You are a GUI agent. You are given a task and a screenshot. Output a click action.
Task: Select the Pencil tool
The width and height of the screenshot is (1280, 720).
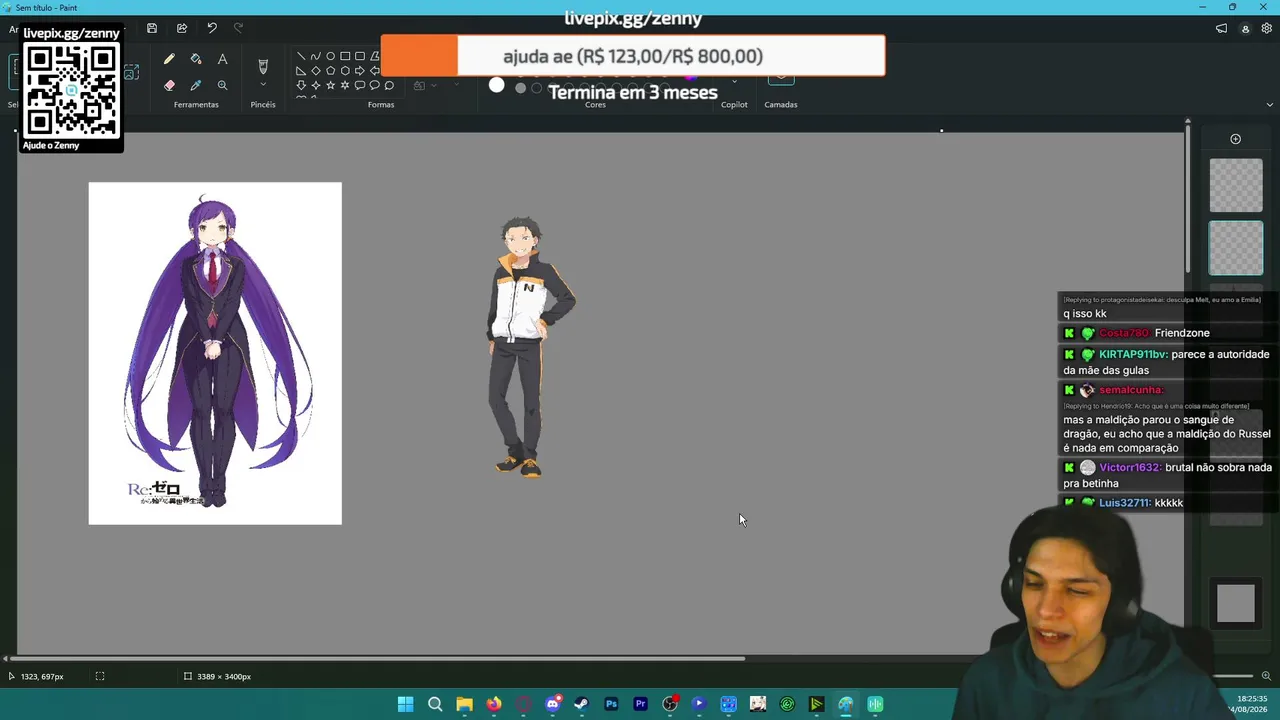[x=169, y=60]
